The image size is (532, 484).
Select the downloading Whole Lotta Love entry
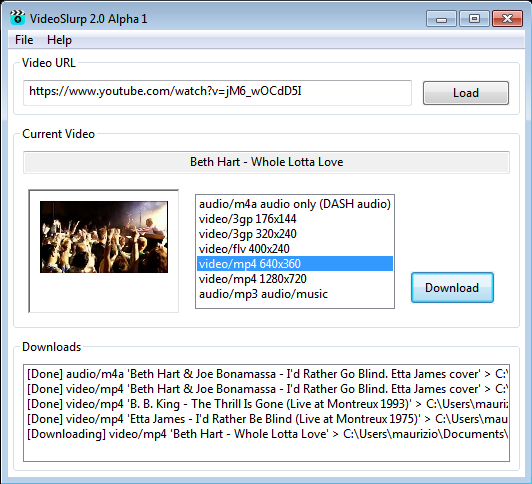pyautogui.click(x=266, y=433)
